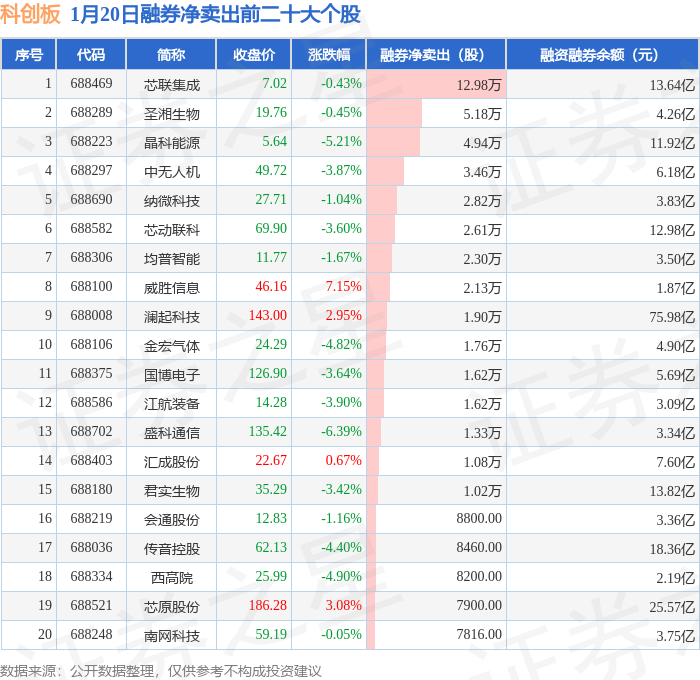Select stock code 688690
The height and width of the screenshot is (680, 700).
(x=91, y=200)
